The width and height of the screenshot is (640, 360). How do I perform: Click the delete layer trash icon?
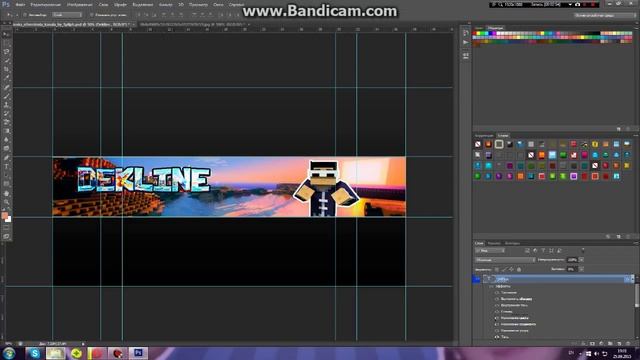click(x=628, y=344)
